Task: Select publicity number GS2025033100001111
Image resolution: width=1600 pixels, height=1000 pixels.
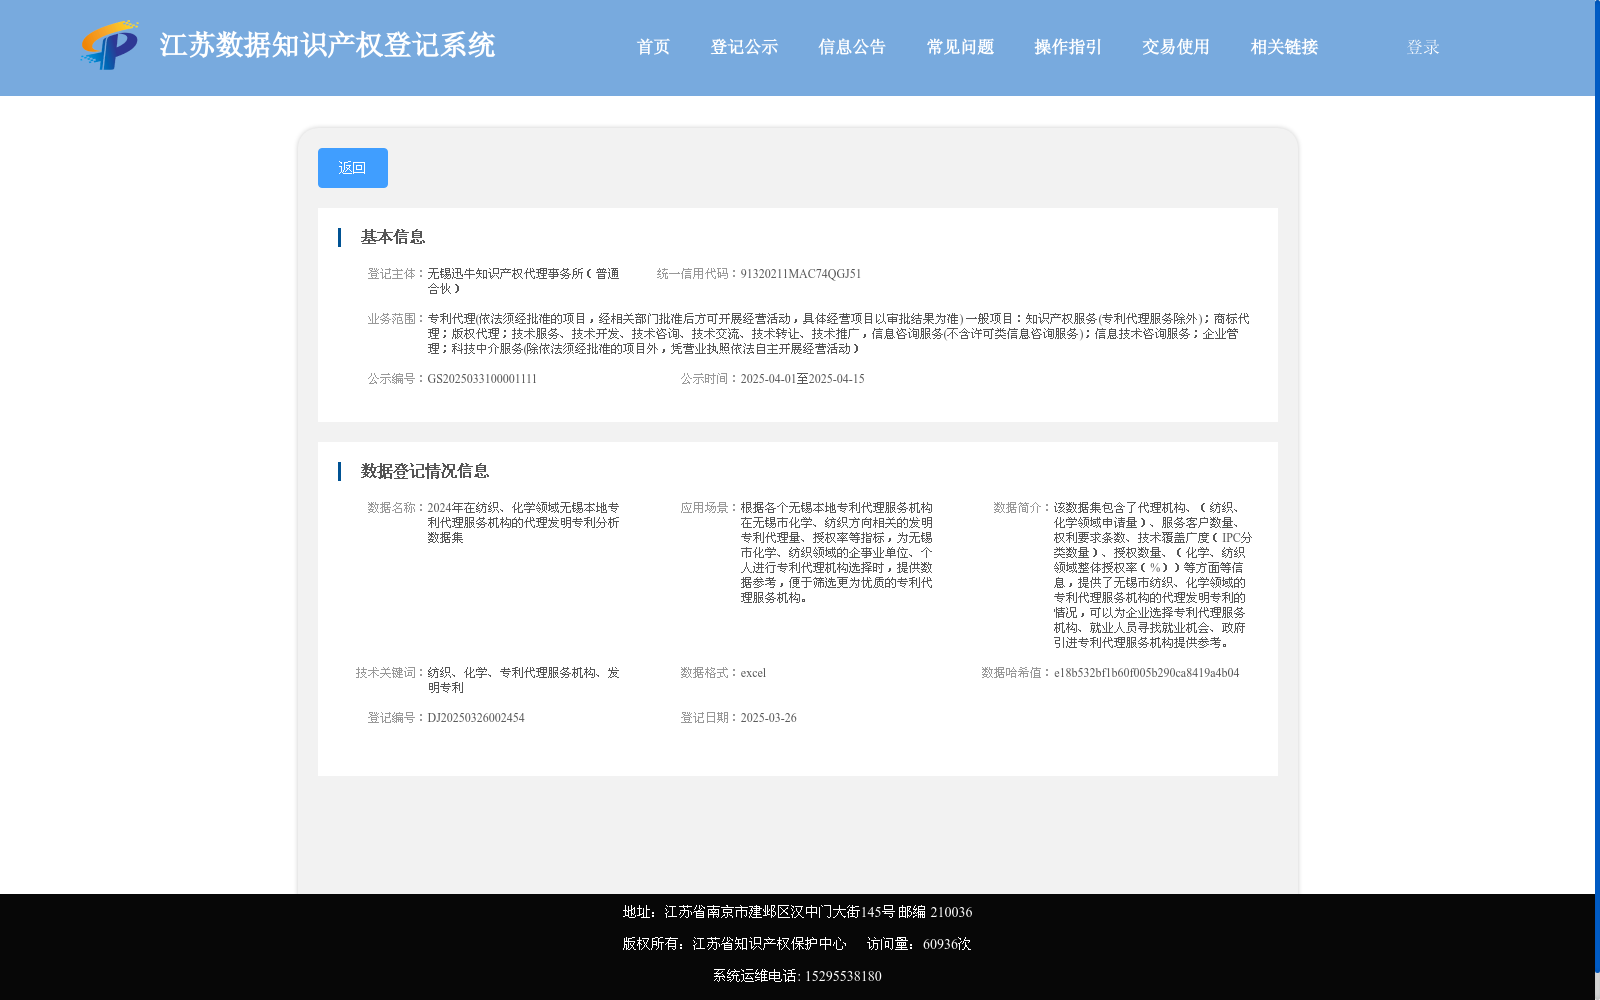Action: [482, 379]
